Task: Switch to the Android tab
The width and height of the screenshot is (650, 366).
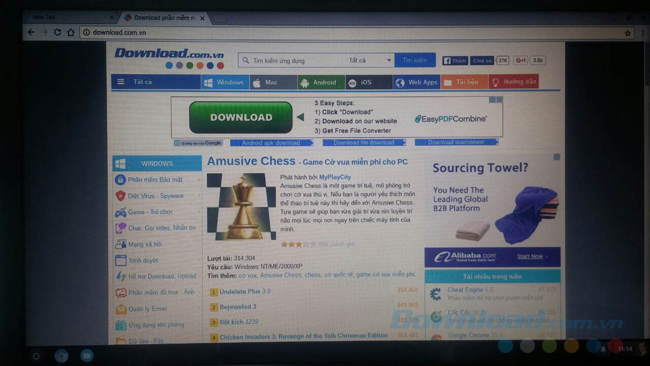Action: pos(321,82)
